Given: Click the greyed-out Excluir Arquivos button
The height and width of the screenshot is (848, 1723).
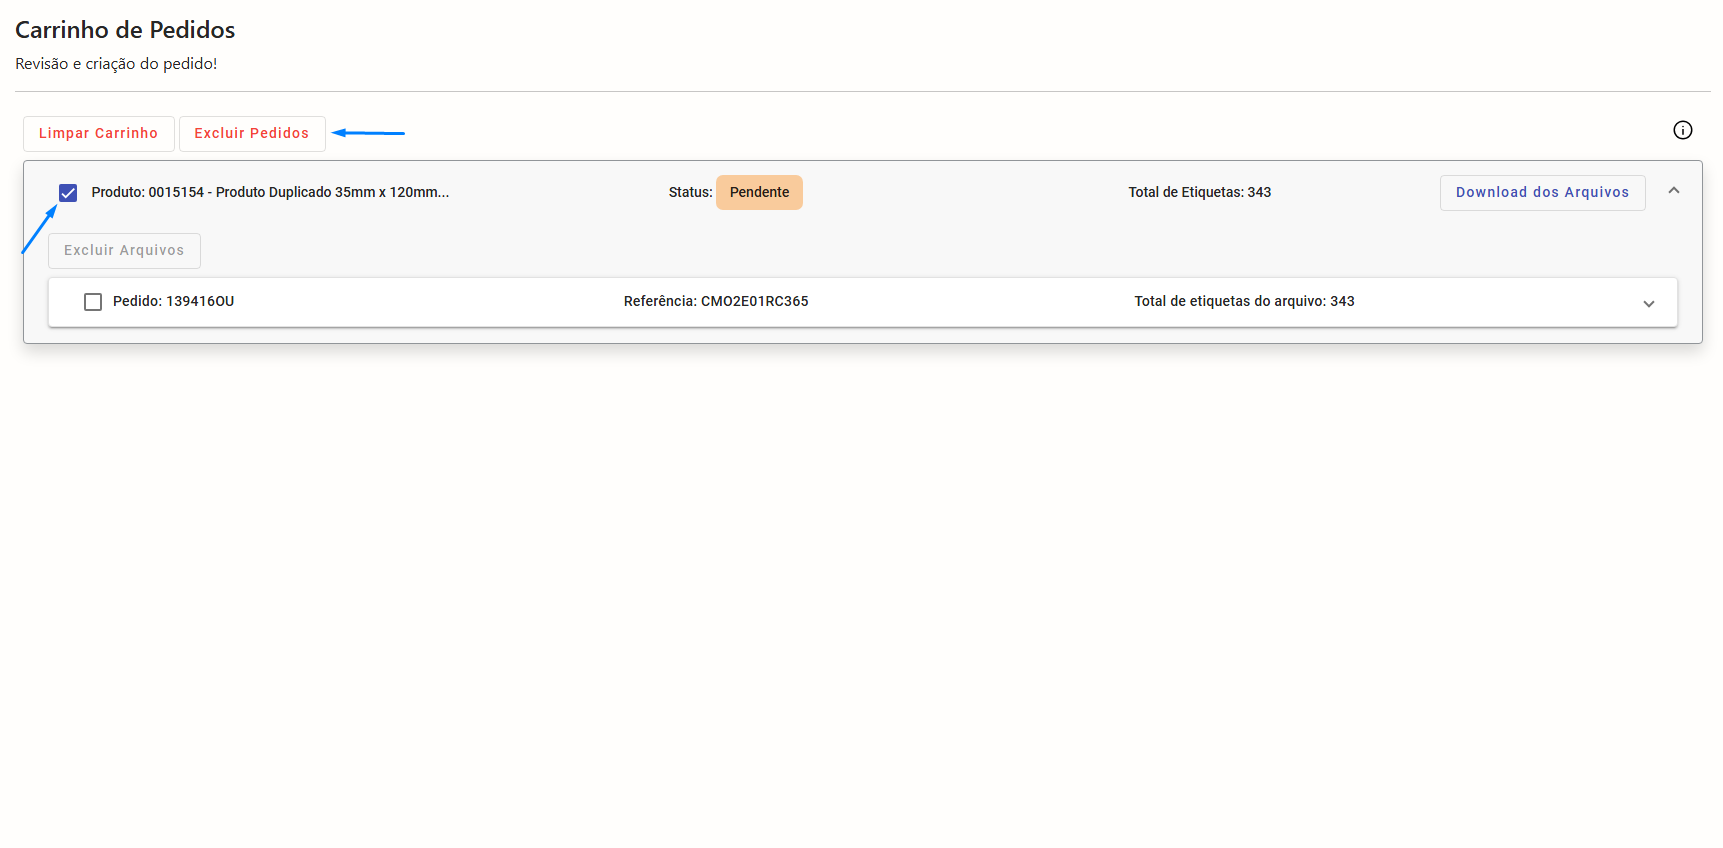Looking at the screenshot, I should click(124, 250).
